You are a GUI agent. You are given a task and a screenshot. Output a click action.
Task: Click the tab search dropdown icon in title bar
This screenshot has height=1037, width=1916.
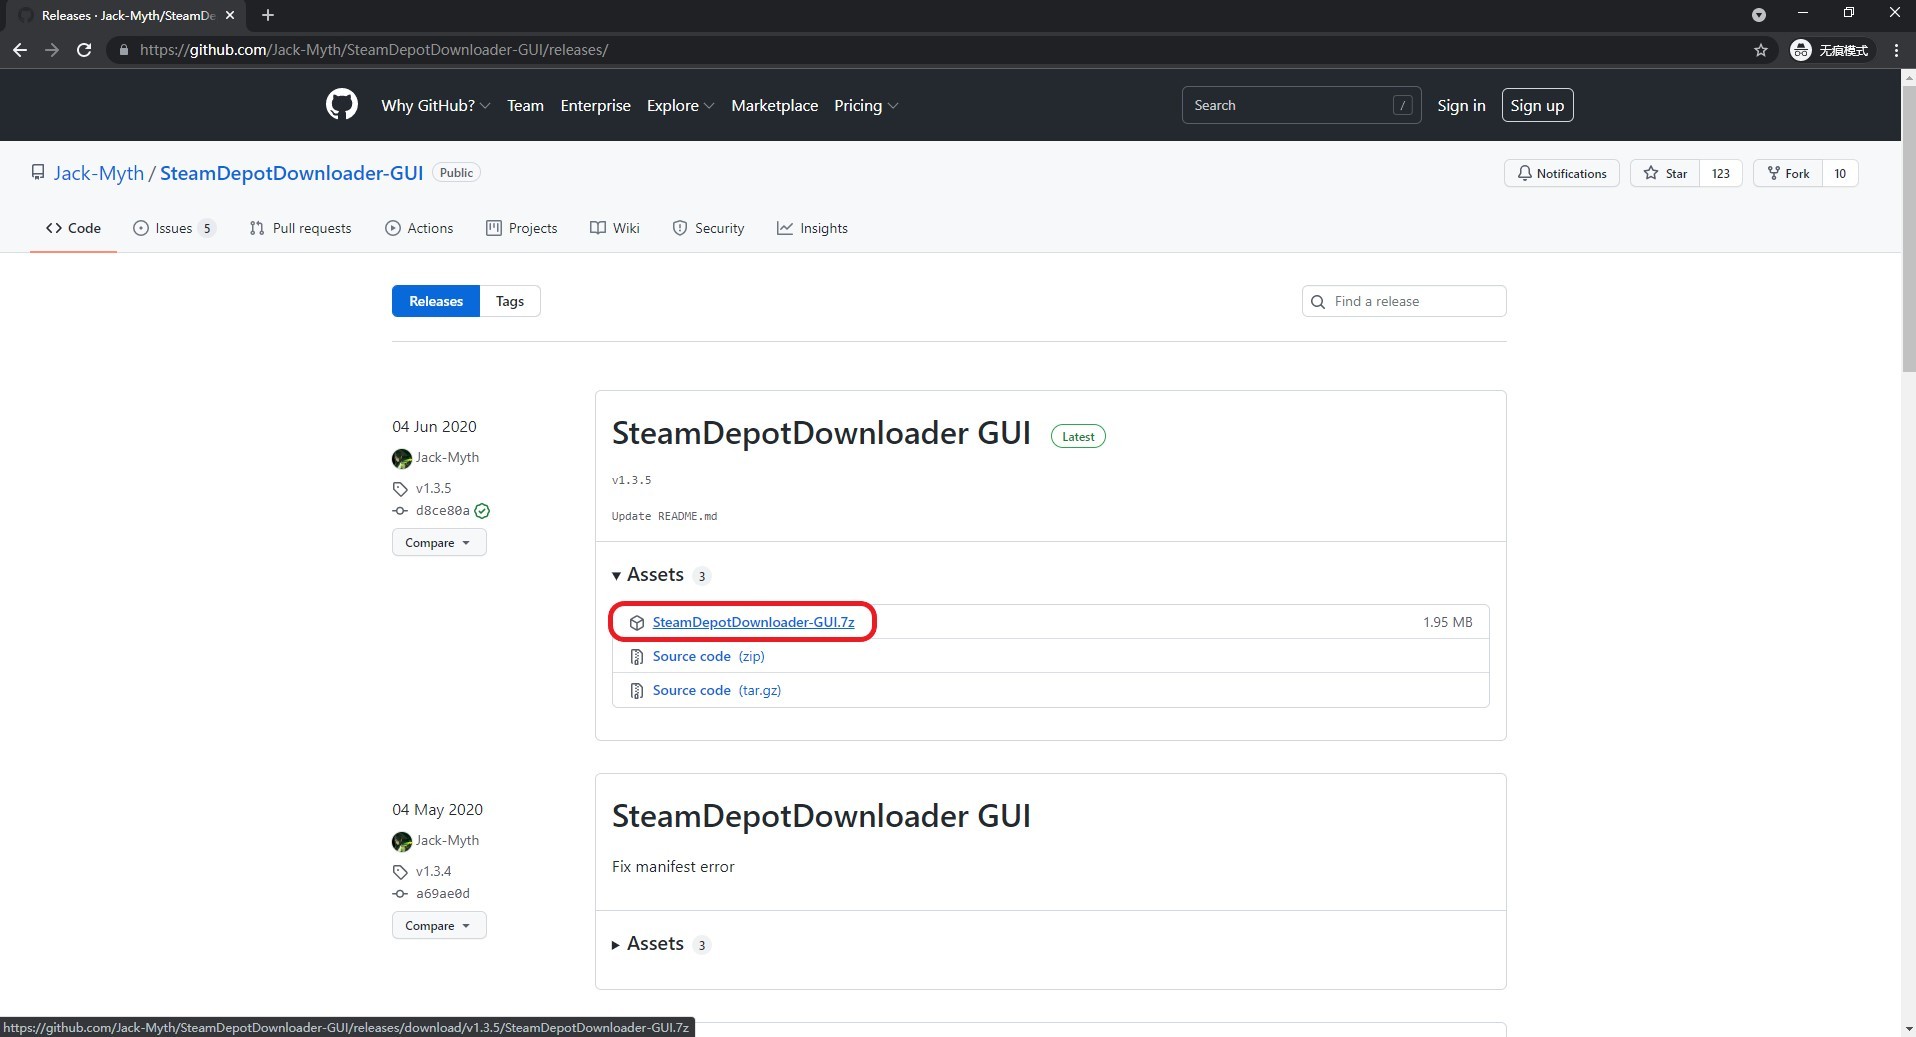pos(1759,15)
